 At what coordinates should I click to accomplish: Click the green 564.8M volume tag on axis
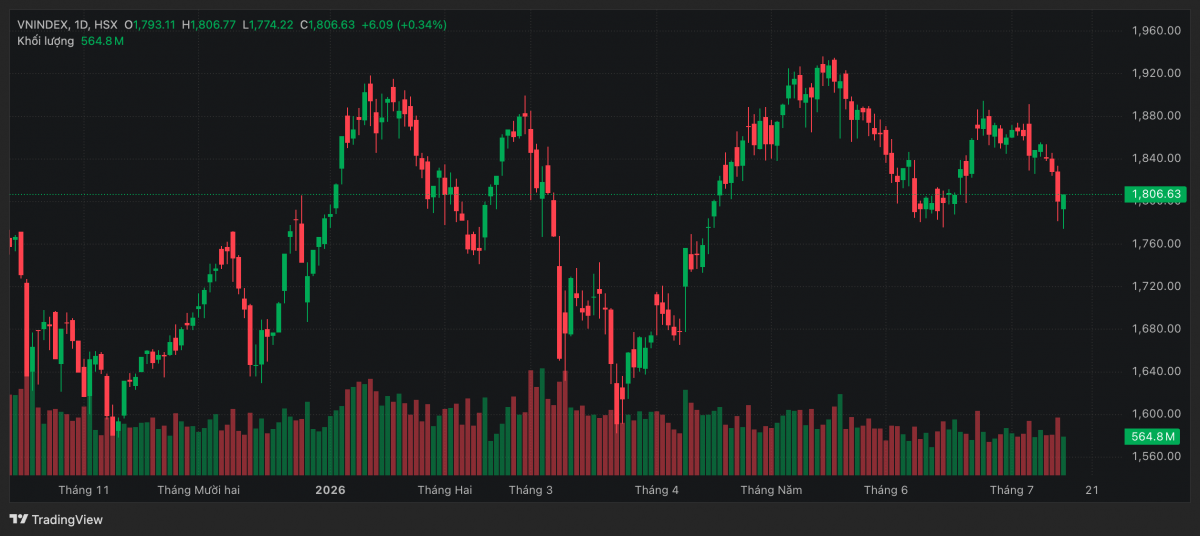click(1152, 437)
